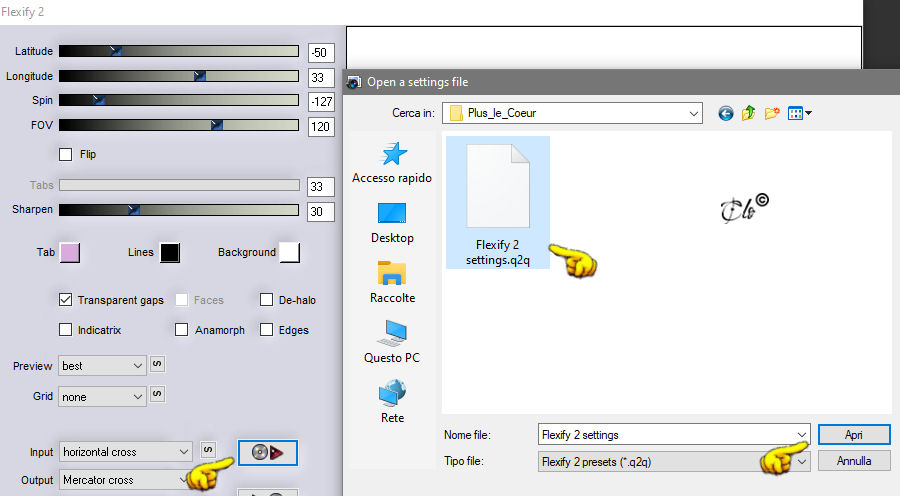
Task: Open Questo PC location
Action: 392,342
